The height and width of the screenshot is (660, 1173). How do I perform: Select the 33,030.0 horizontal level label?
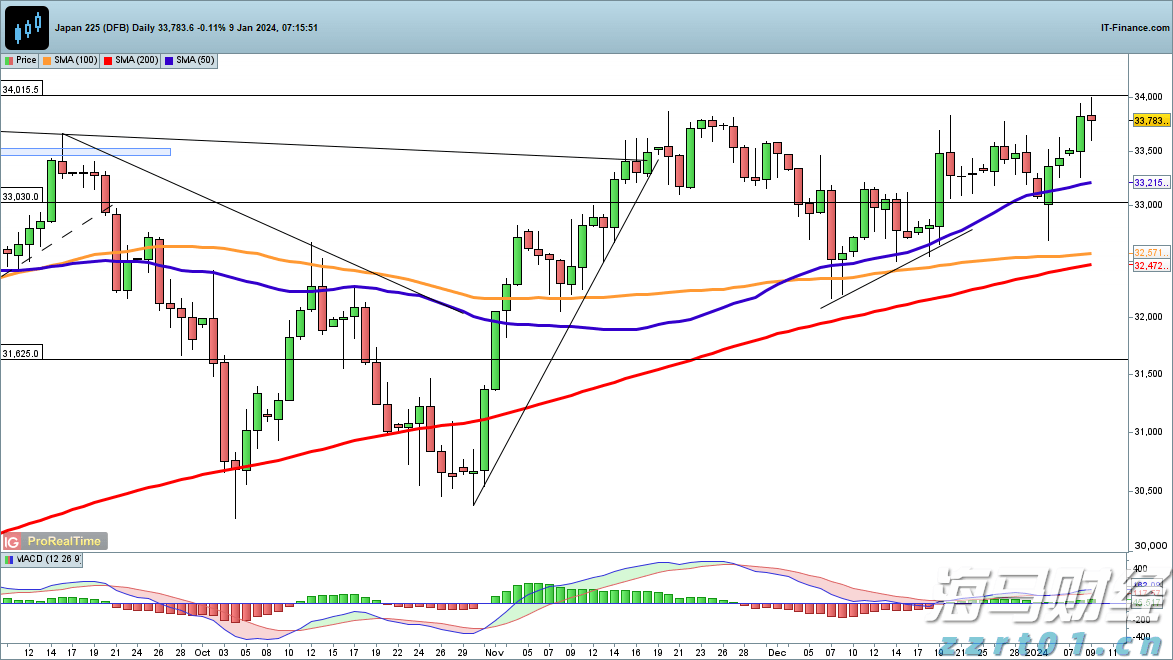pos(21,197)
